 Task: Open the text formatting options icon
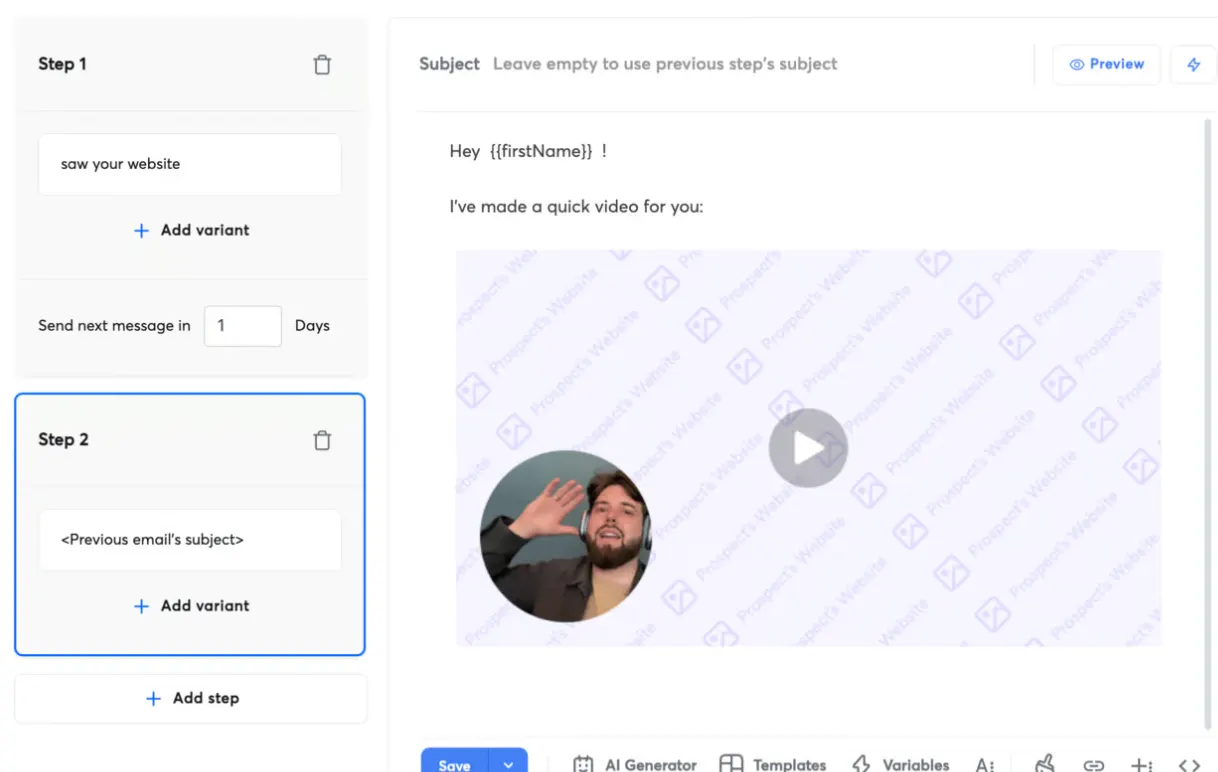[985, 765]
